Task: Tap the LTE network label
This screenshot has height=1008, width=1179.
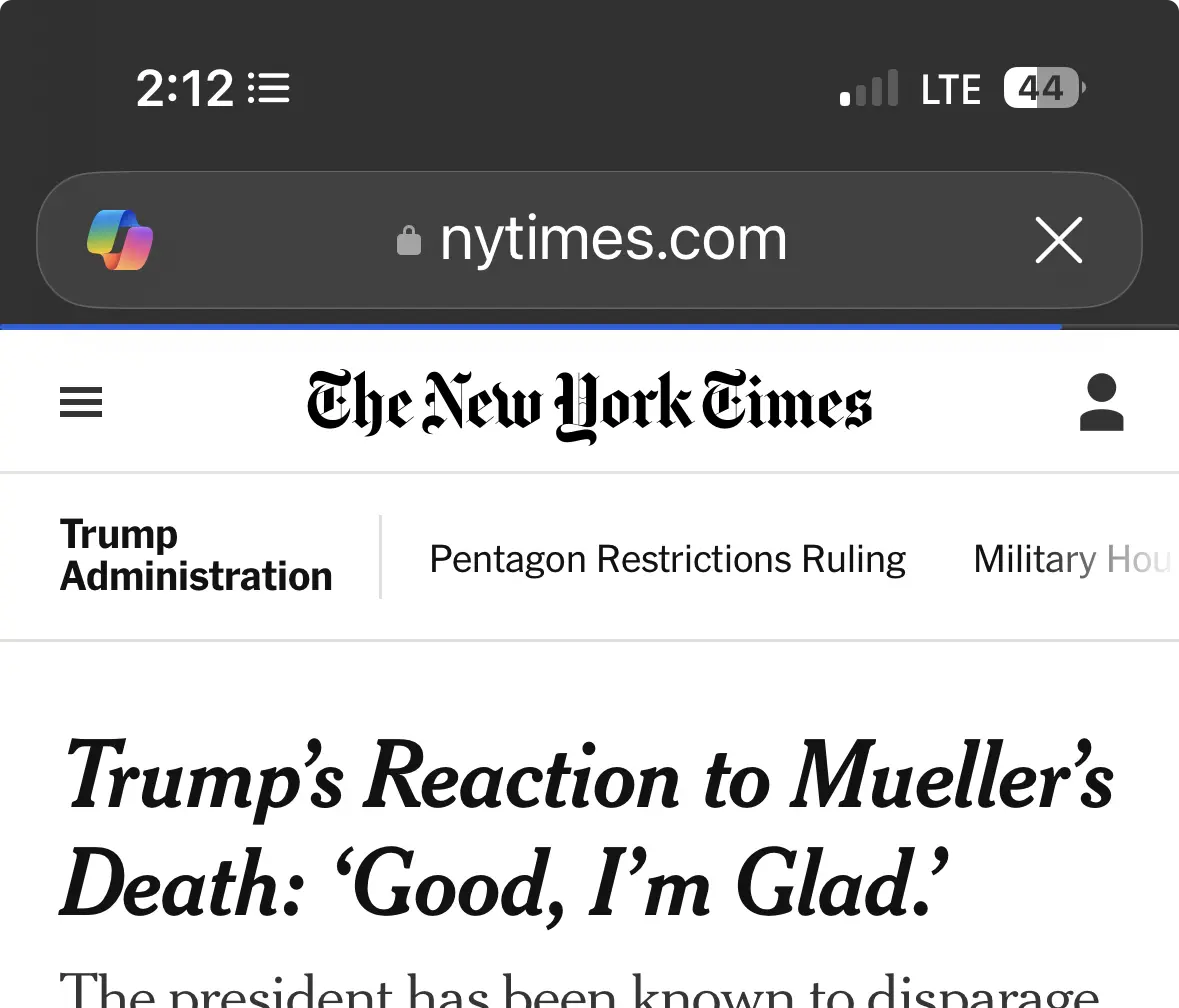Action: (950, 90)
